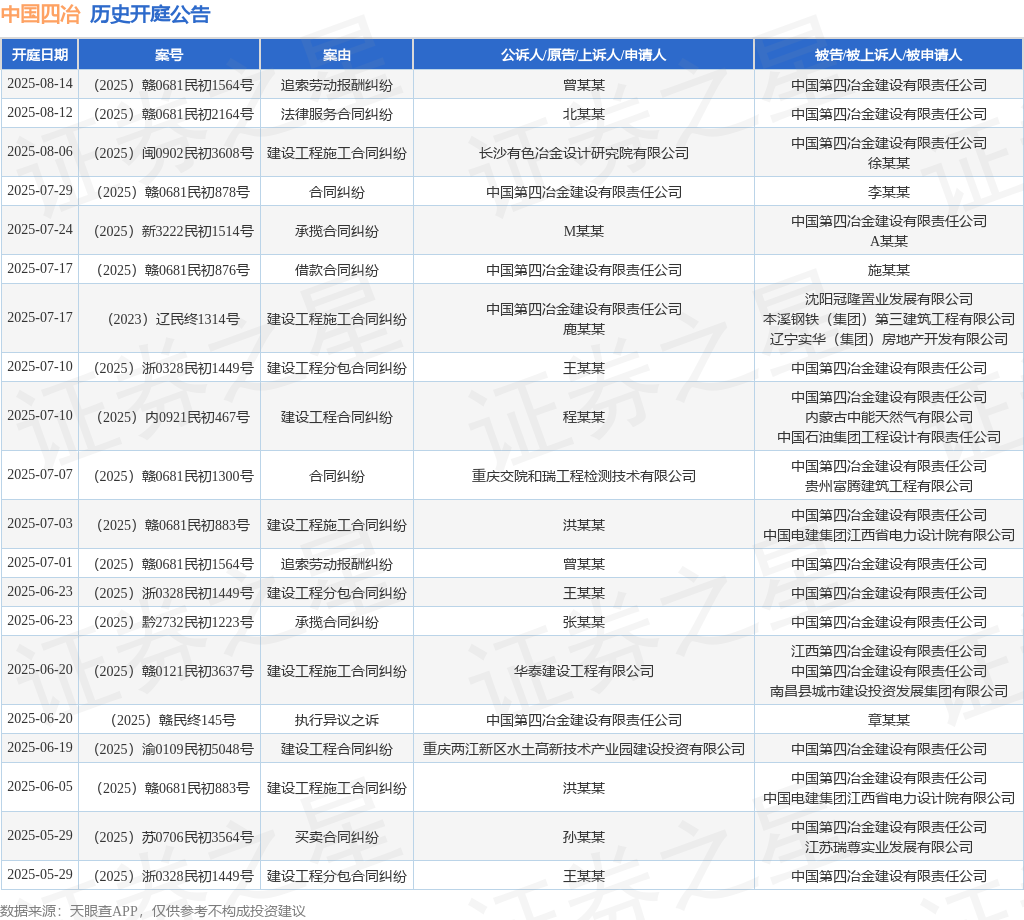Click plaintiff 程某某
Screen dimensions: 1024x920
[x=584, y=417]
